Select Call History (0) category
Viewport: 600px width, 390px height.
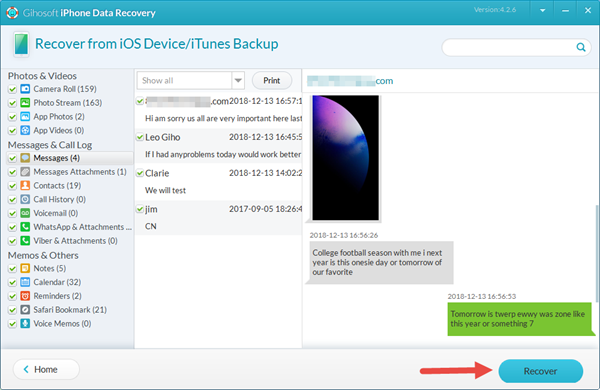(x=60, y=199)
